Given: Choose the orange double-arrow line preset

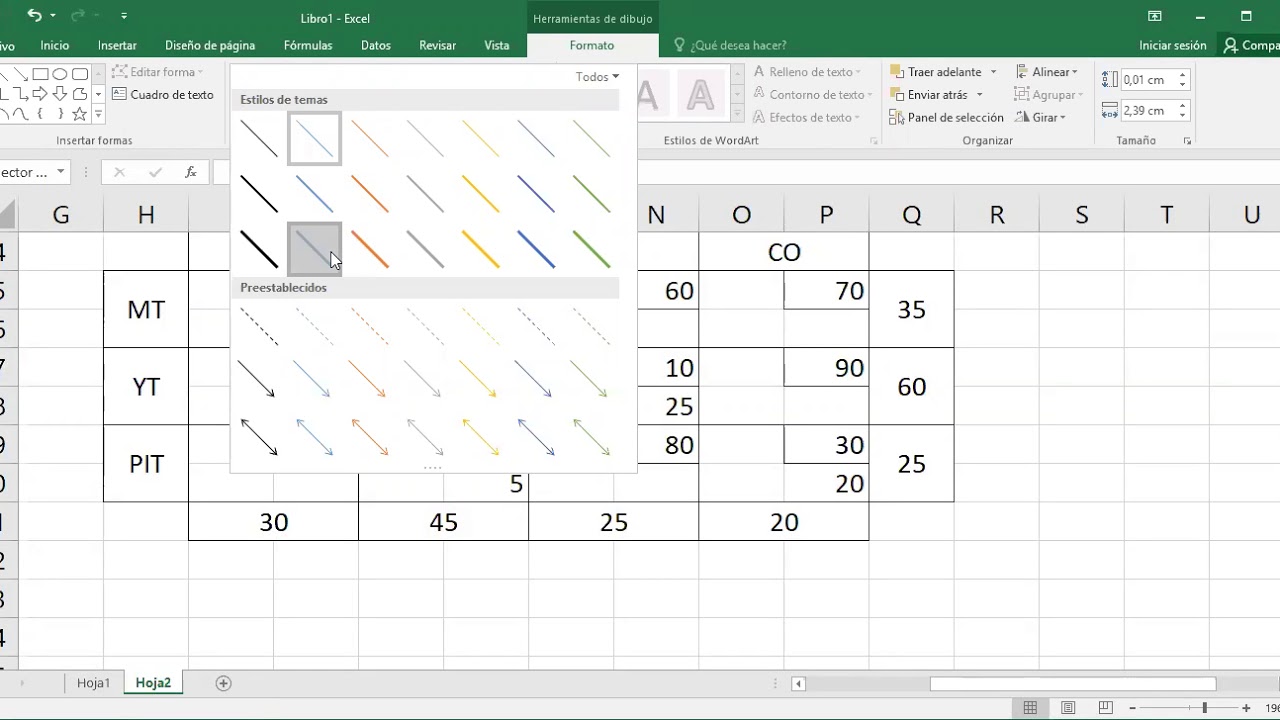Looking at the screenshot, I should (x=370, y=436).
